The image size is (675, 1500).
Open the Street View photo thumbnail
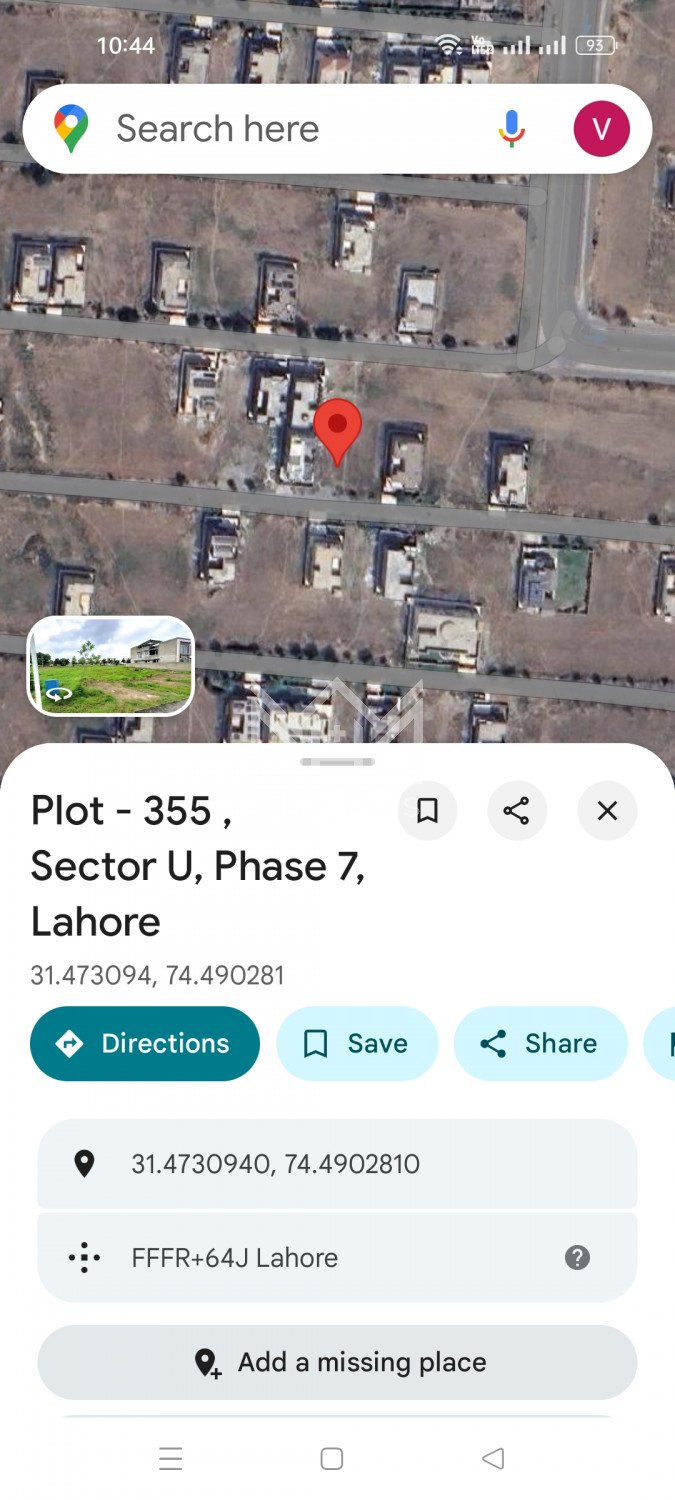(x=111, y=666)
